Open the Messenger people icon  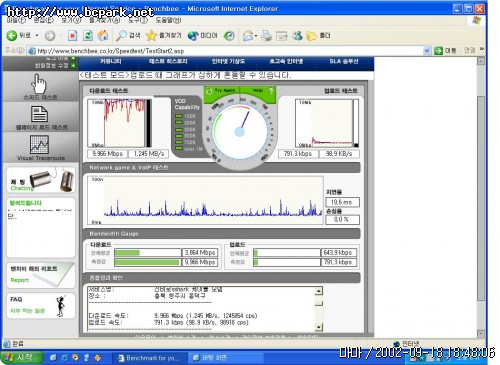297,36
